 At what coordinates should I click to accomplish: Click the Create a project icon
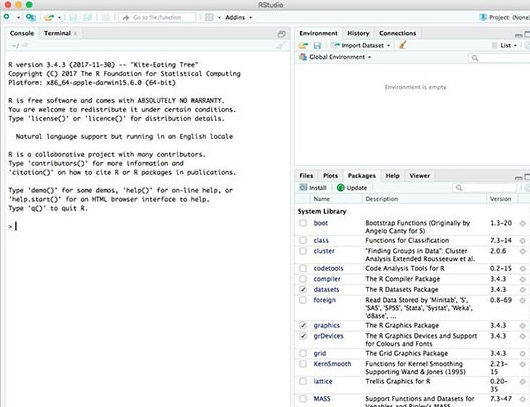[x=31, y=17]
